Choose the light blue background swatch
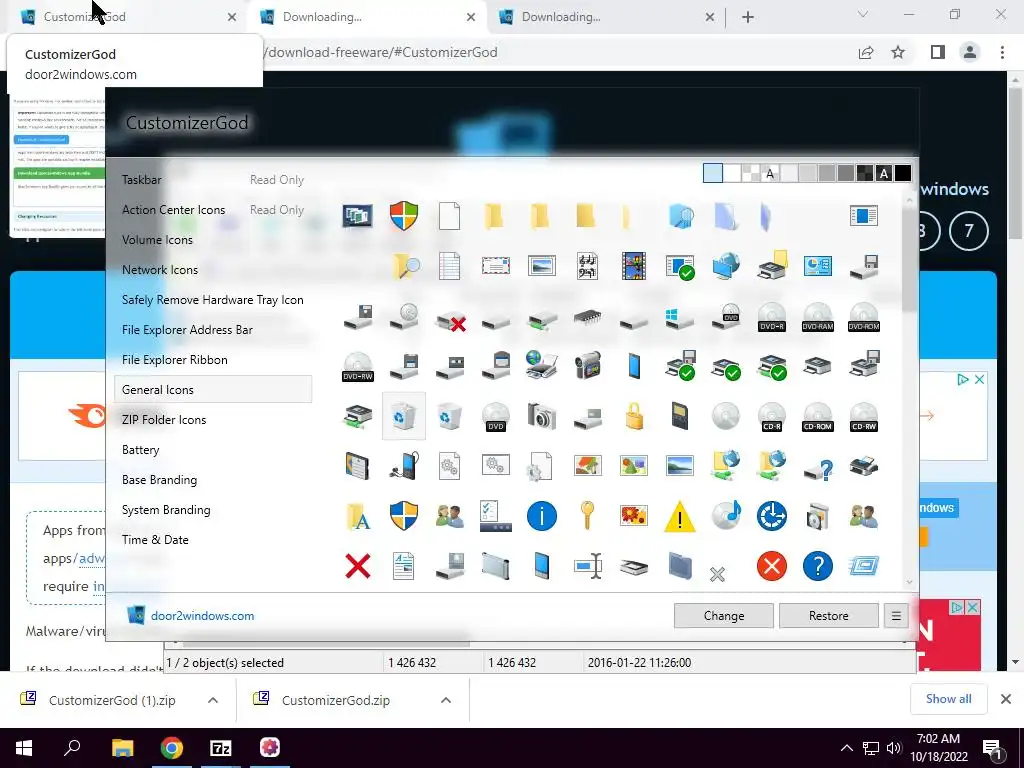This screenshot has width=1024, height=768. (712, 173)
